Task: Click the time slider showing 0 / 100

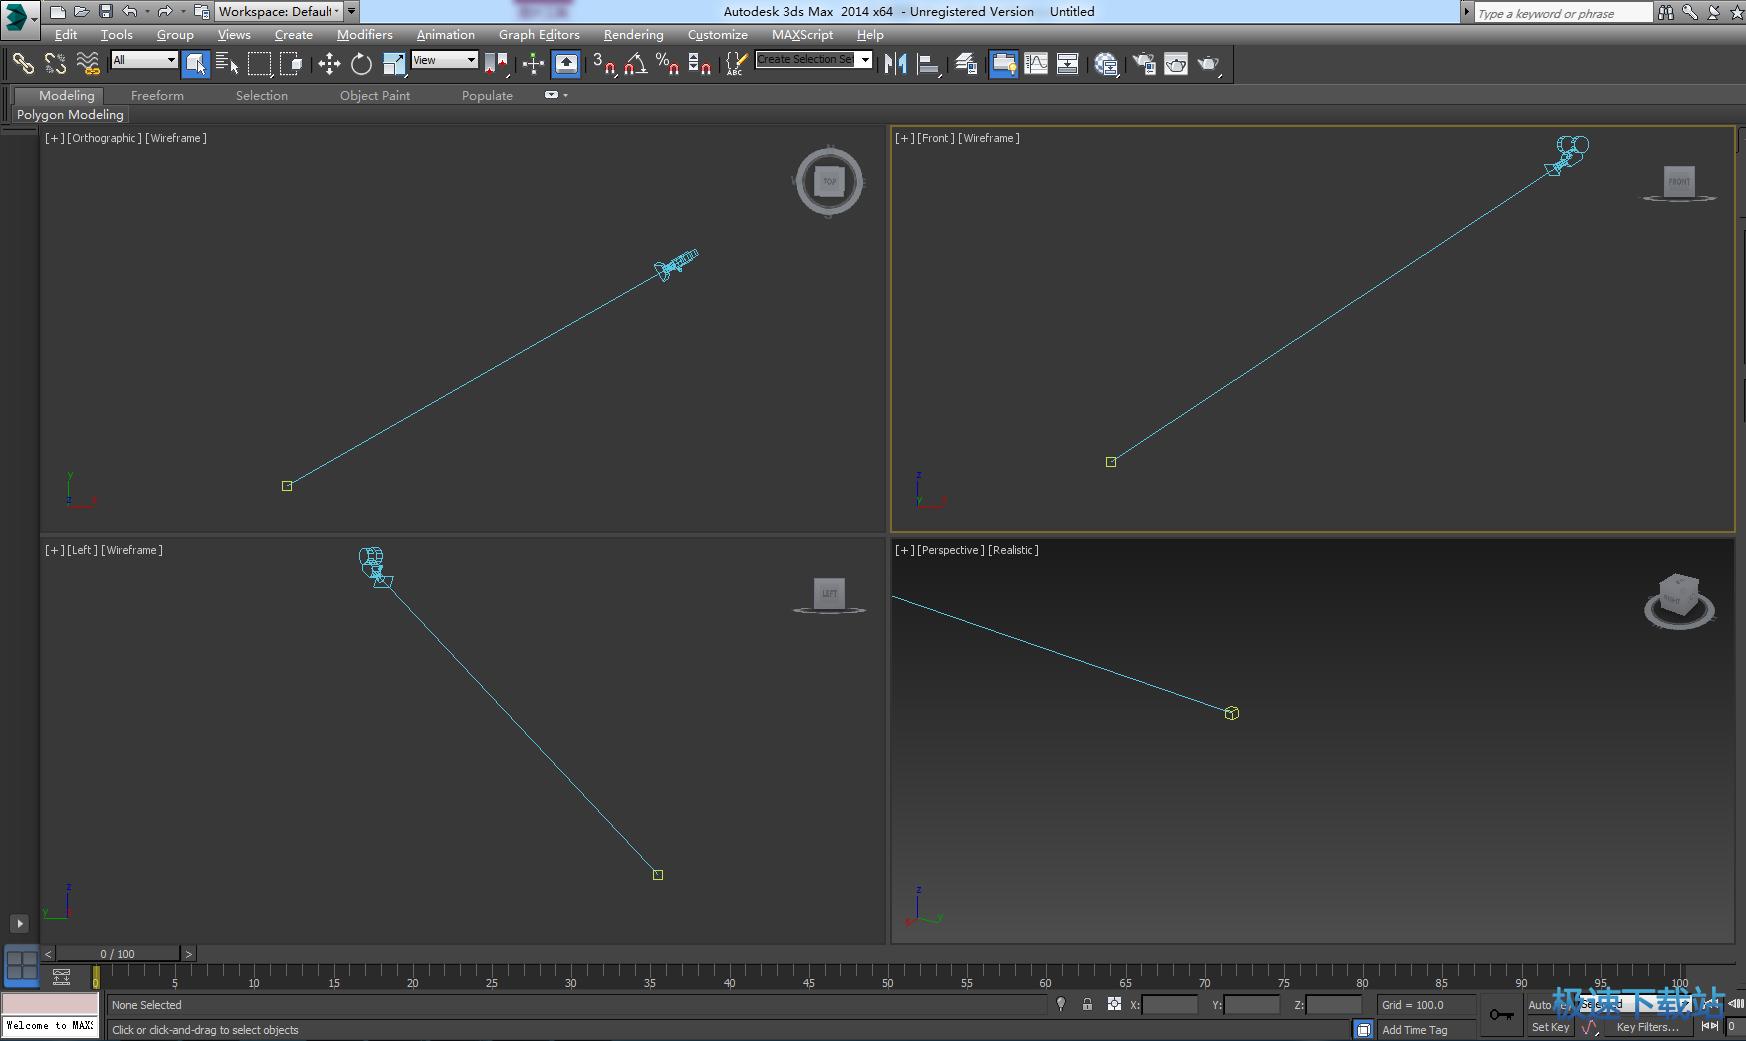Action: pyautogui.click(x=118, y=954)
